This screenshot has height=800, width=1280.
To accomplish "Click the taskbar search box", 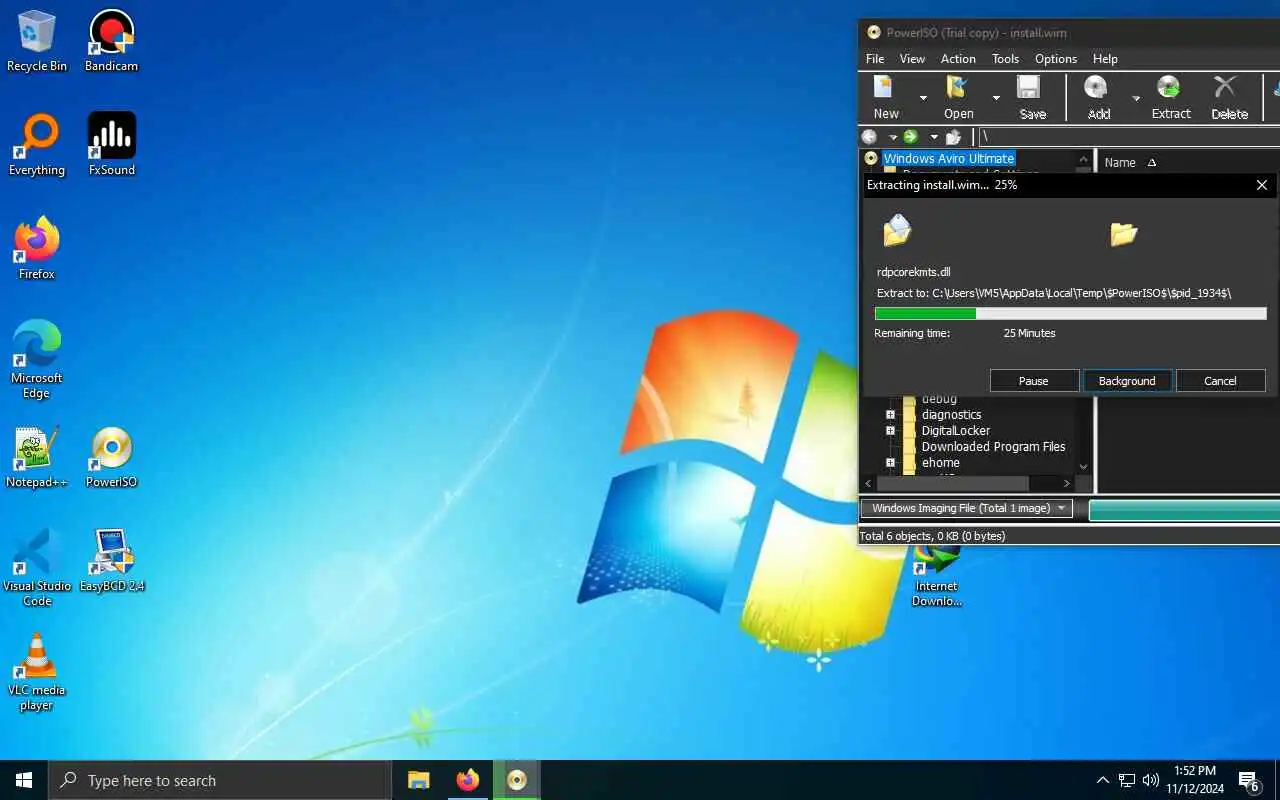I will click(x=220, y=780).
